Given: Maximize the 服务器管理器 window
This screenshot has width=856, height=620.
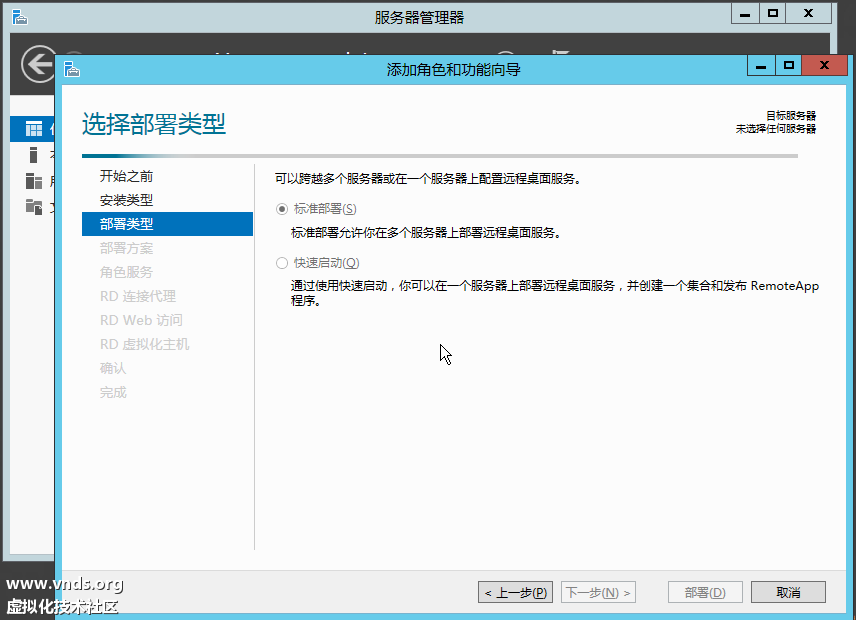Looking at the screenshot, I should [x=772, y=14].
